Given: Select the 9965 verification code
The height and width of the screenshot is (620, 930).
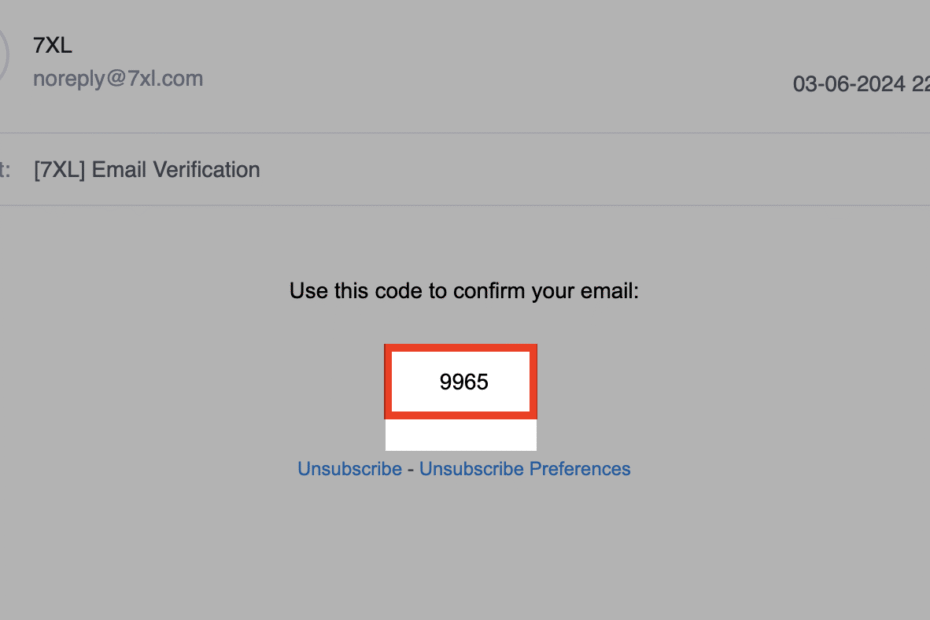Looking at the screenshot, I should pos(464,381).
